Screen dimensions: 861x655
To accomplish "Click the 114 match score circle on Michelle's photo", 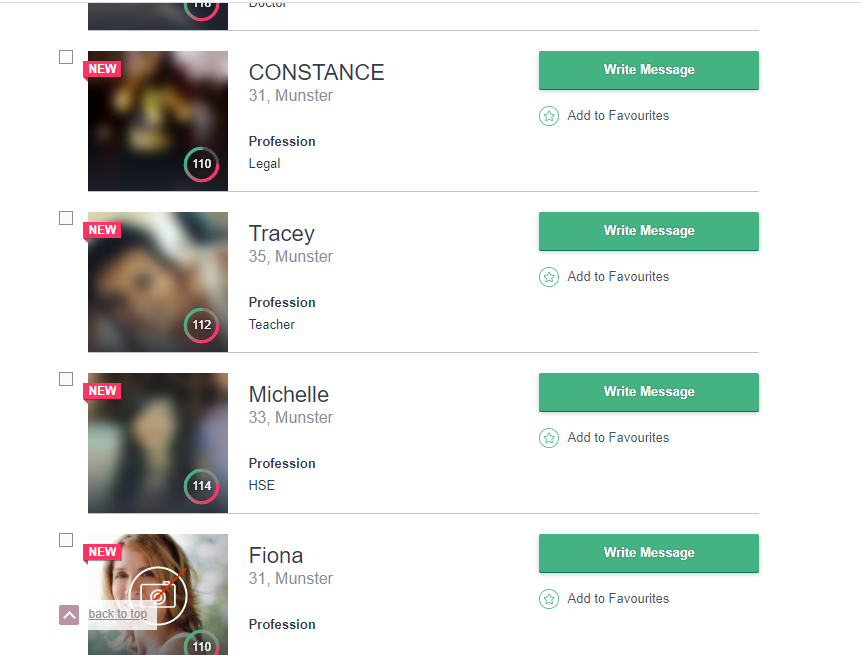I will [x=202, y=485].
